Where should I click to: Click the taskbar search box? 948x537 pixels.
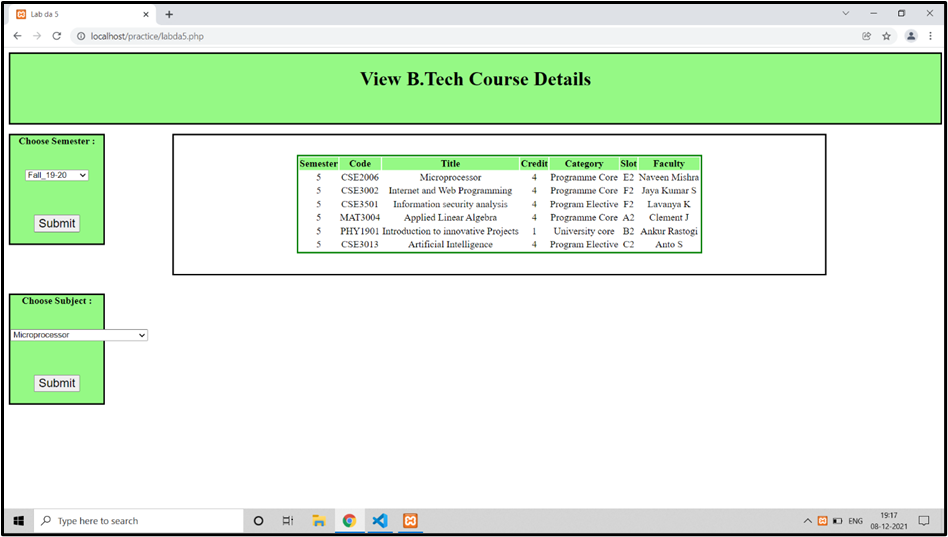(x=139, y=521)
